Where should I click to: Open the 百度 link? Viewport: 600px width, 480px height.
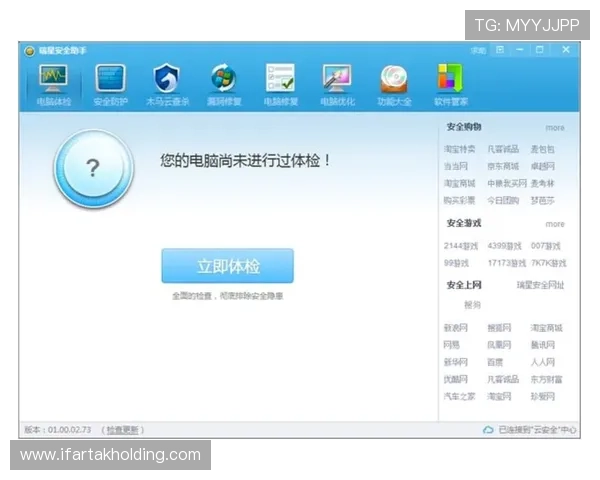[x=495, y=362]
